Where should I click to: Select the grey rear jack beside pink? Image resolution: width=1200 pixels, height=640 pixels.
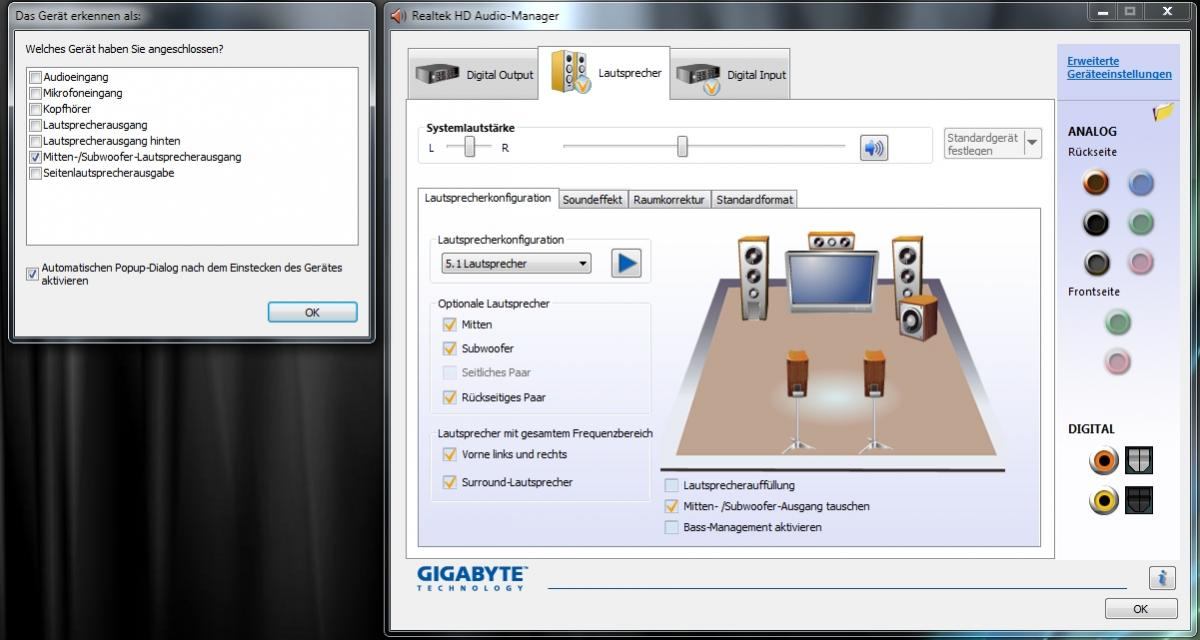click(x=1096, y=263)
